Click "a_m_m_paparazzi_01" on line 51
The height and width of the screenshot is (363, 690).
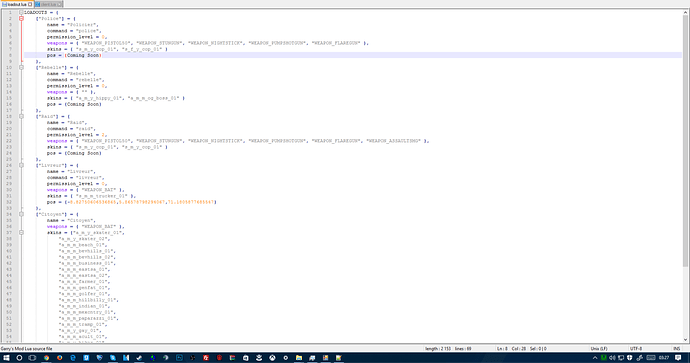88,318
